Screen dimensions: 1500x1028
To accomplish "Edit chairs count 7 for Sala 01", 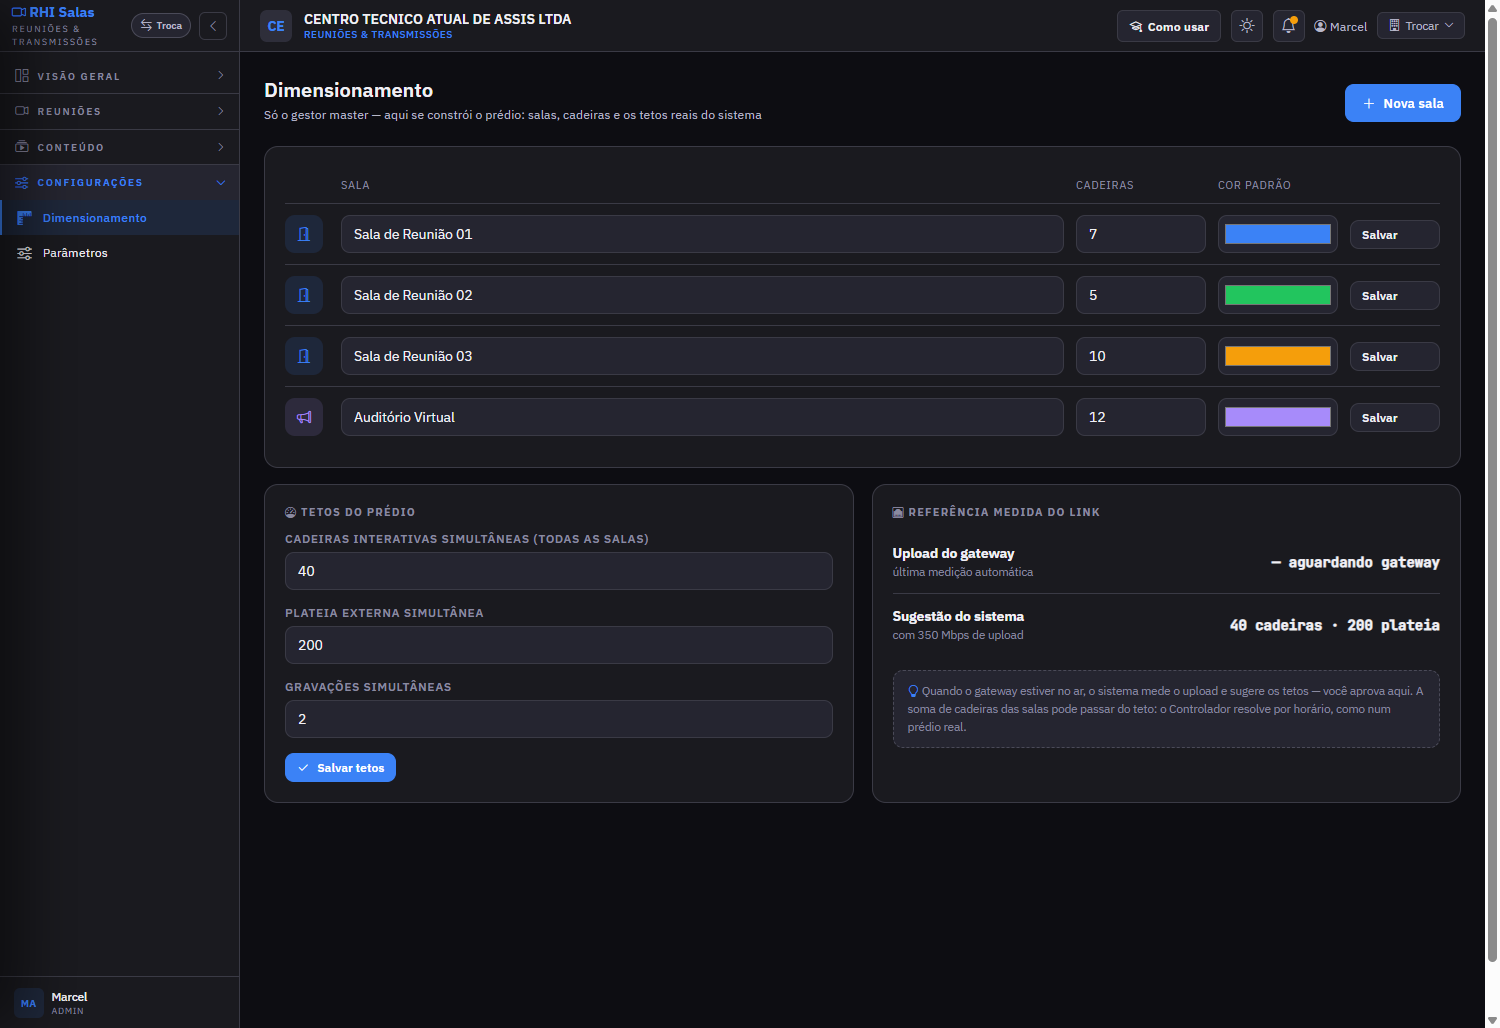I will [1141, 234].
